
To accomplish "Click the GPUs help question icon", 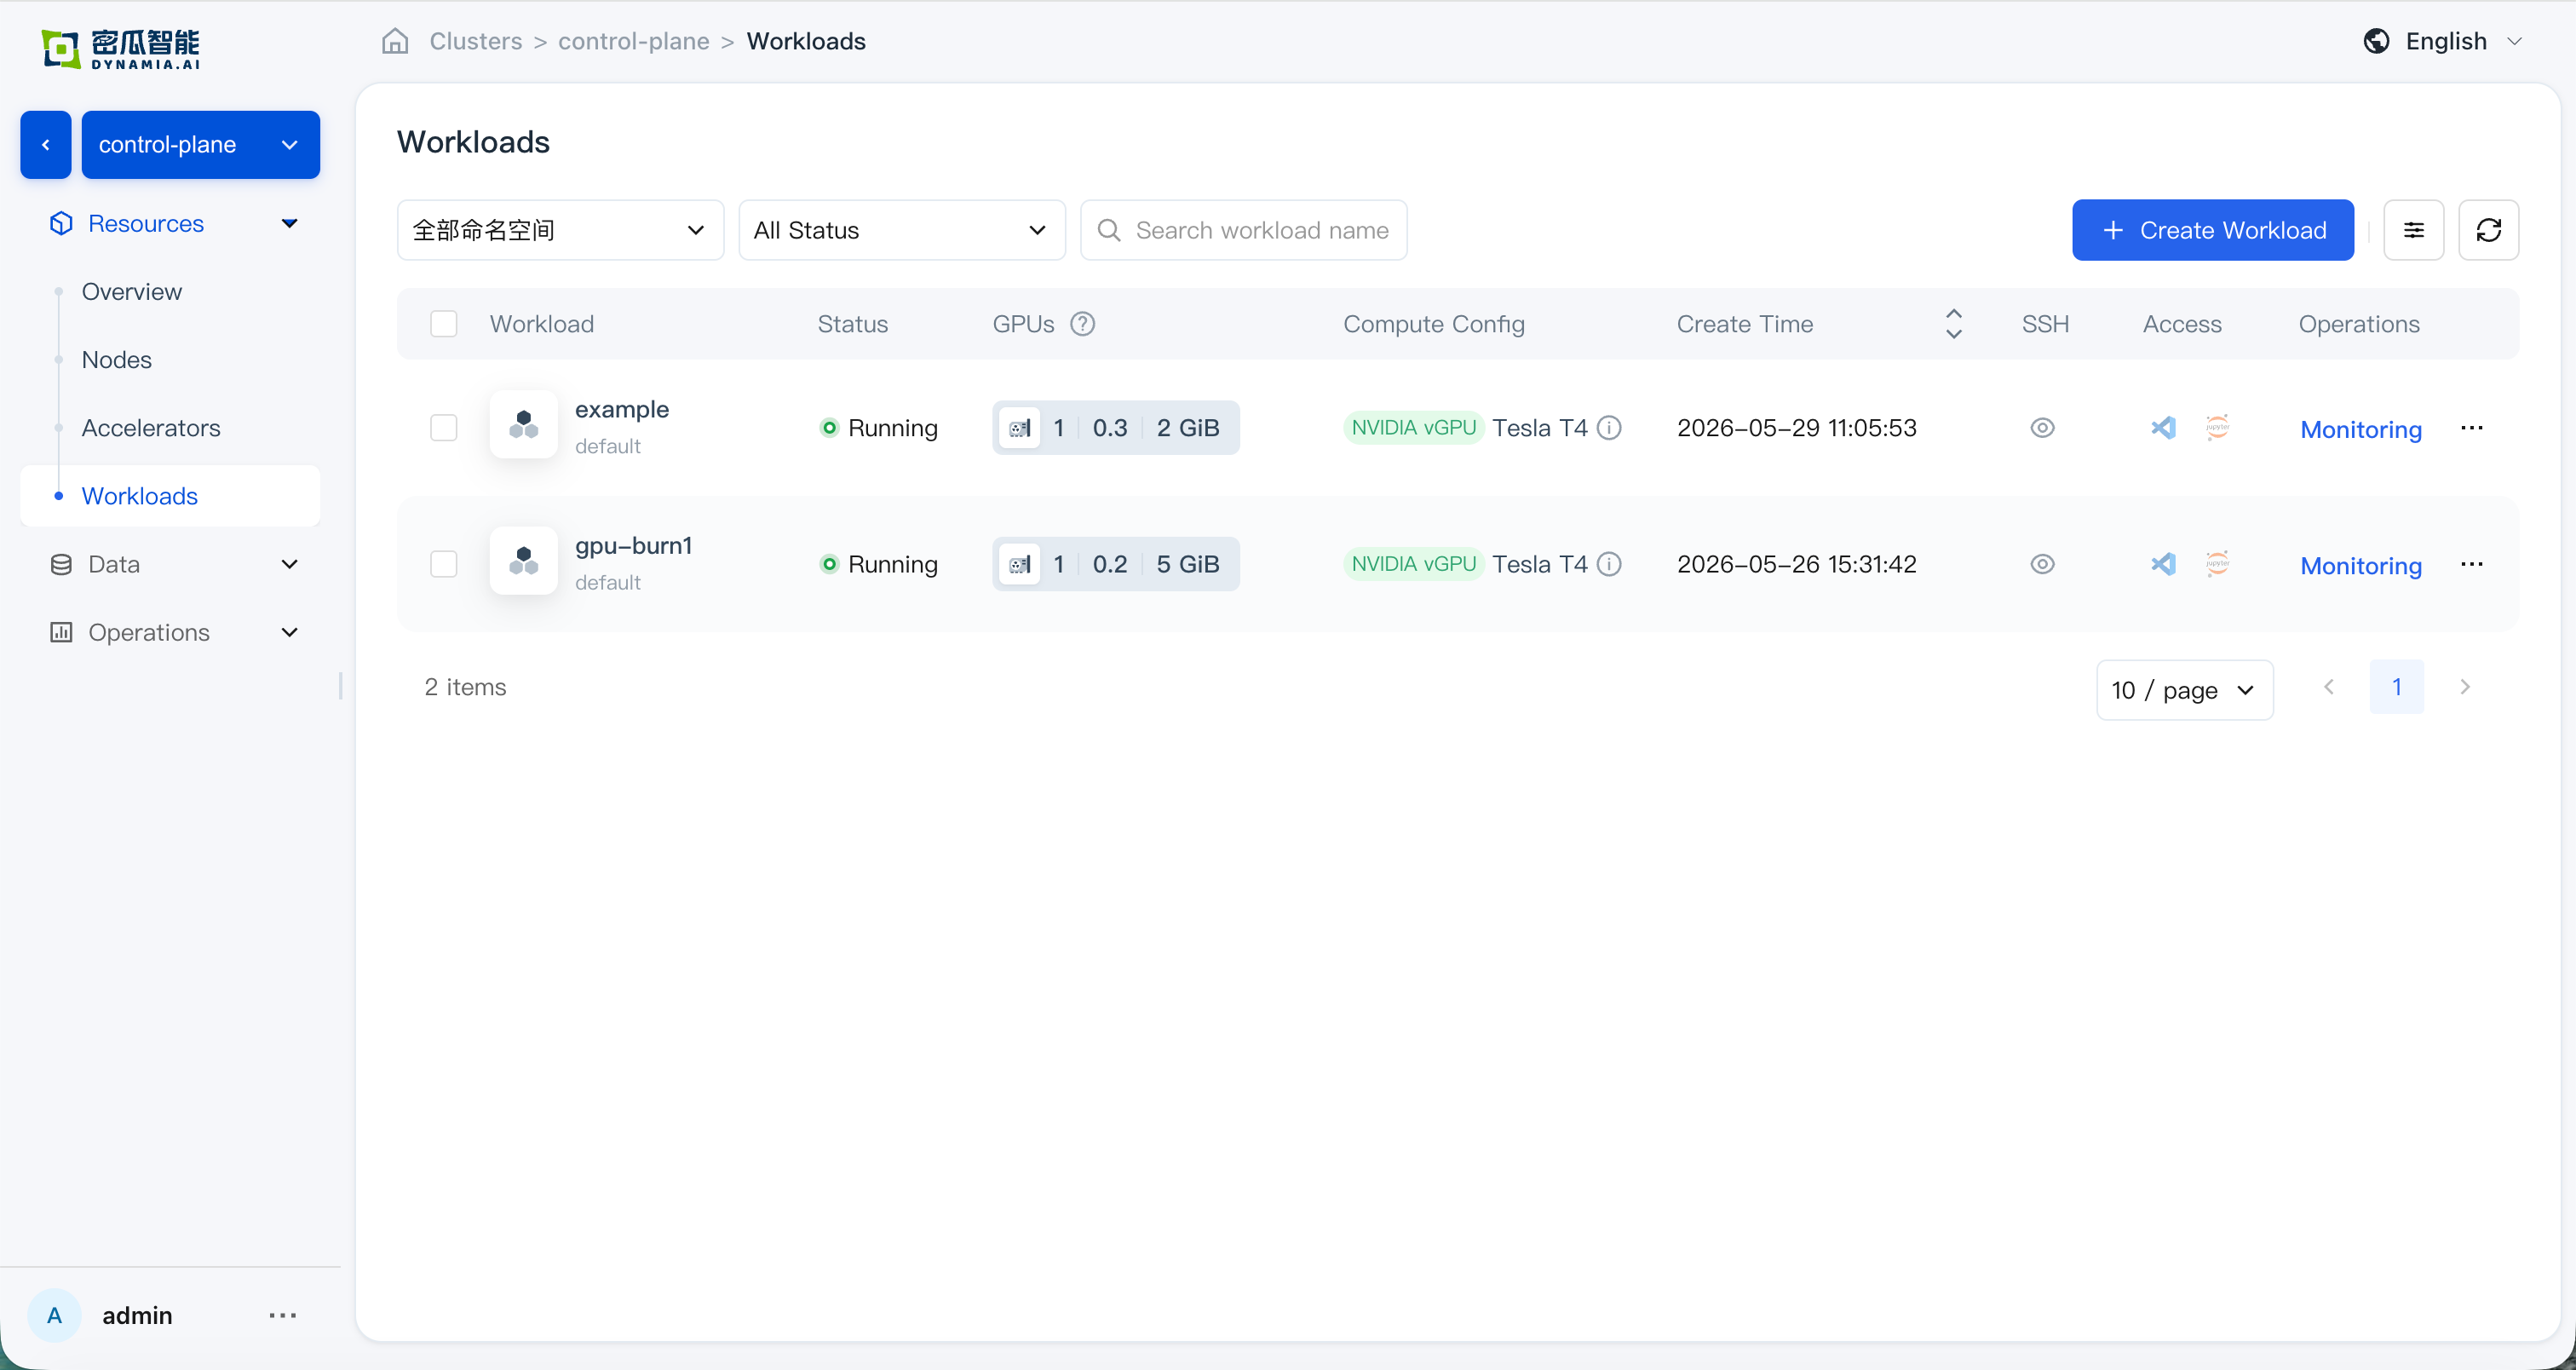I will (x=1082, y=324).
